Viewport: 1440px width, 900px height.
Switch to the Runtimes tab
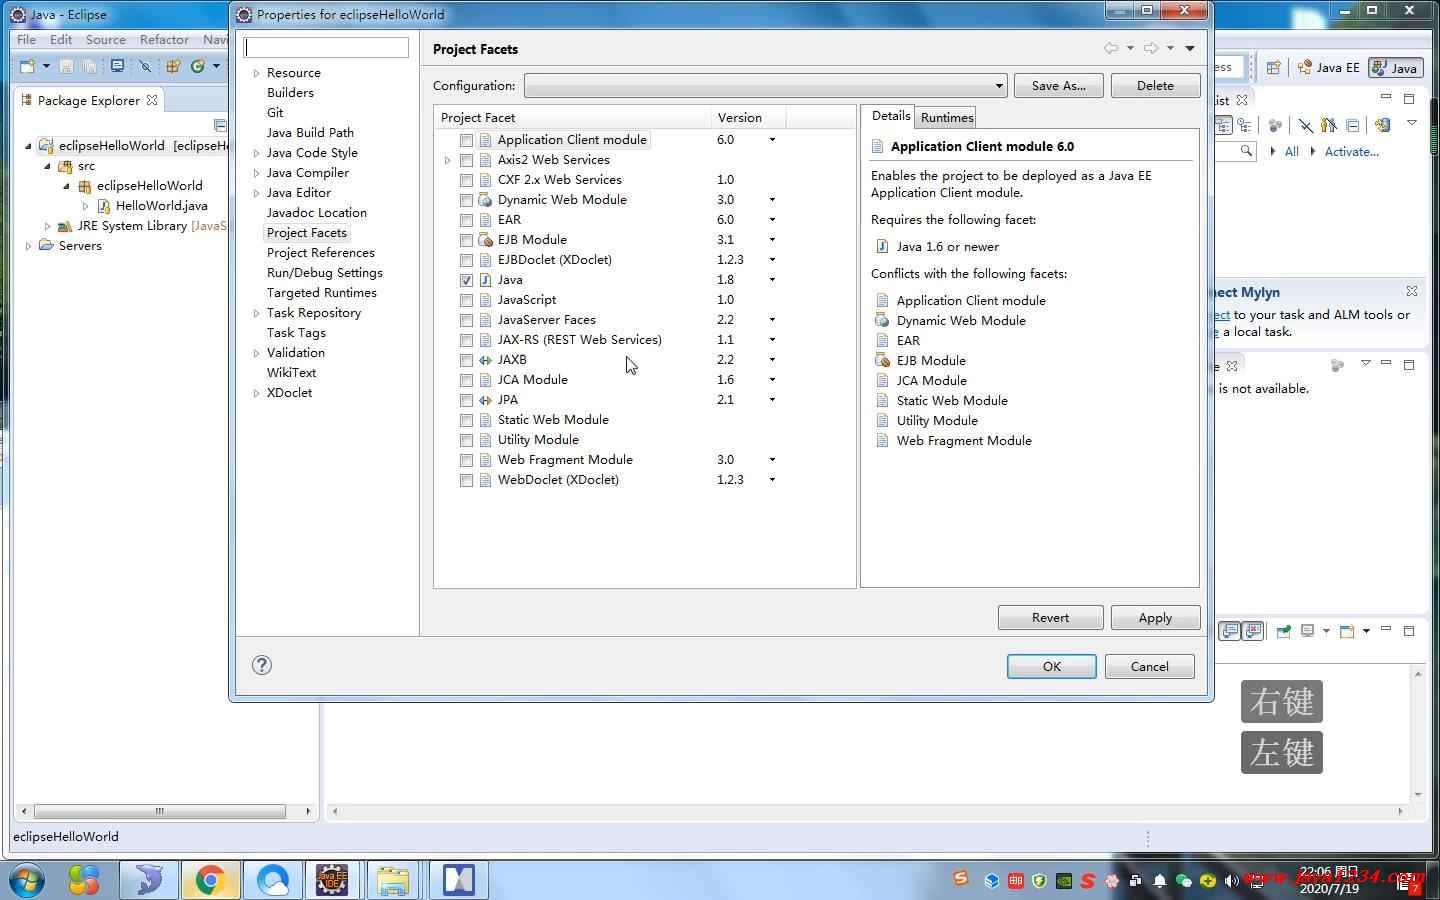point(947,117)
